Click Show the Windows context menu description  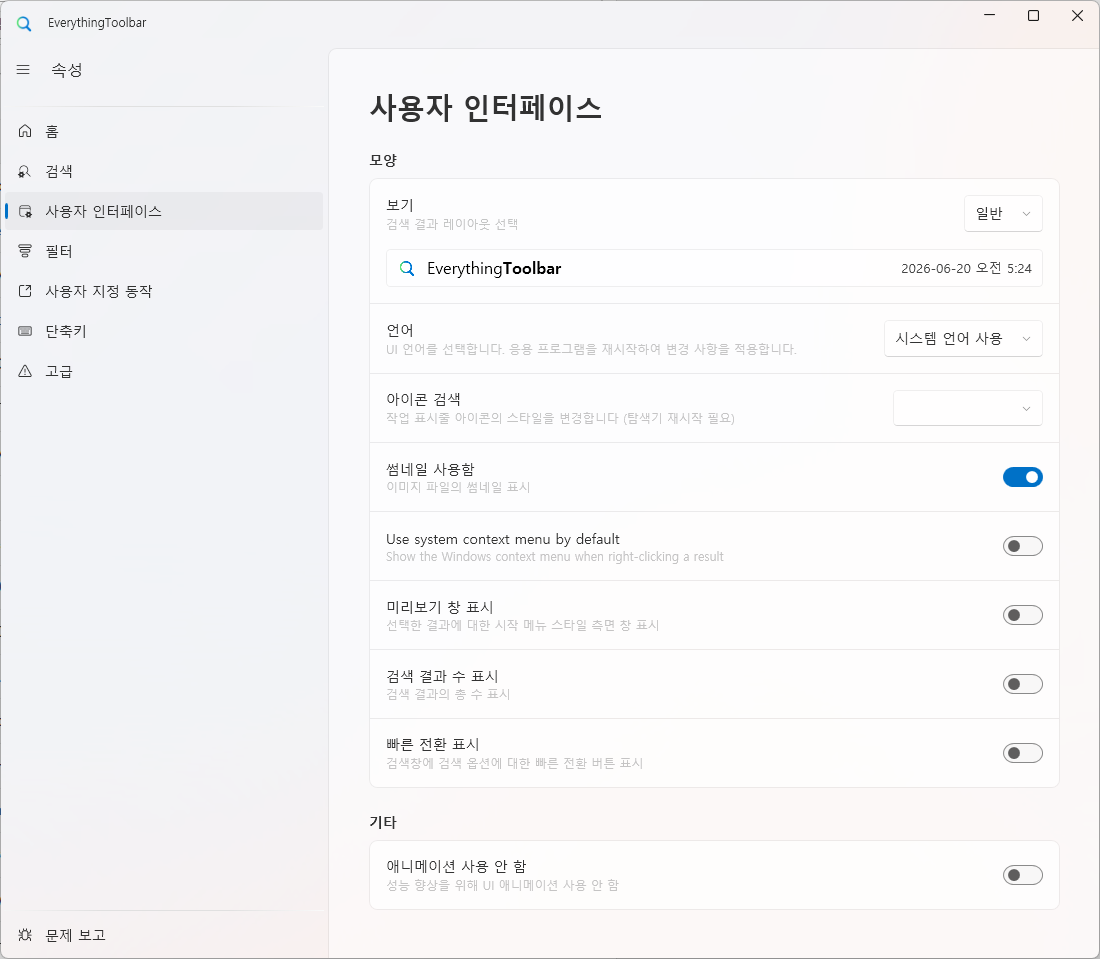coord(554,556)
